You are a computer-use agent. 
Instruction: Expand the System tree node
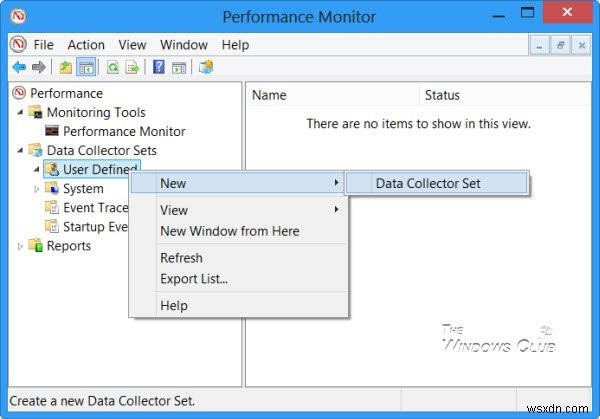point(37,189)
